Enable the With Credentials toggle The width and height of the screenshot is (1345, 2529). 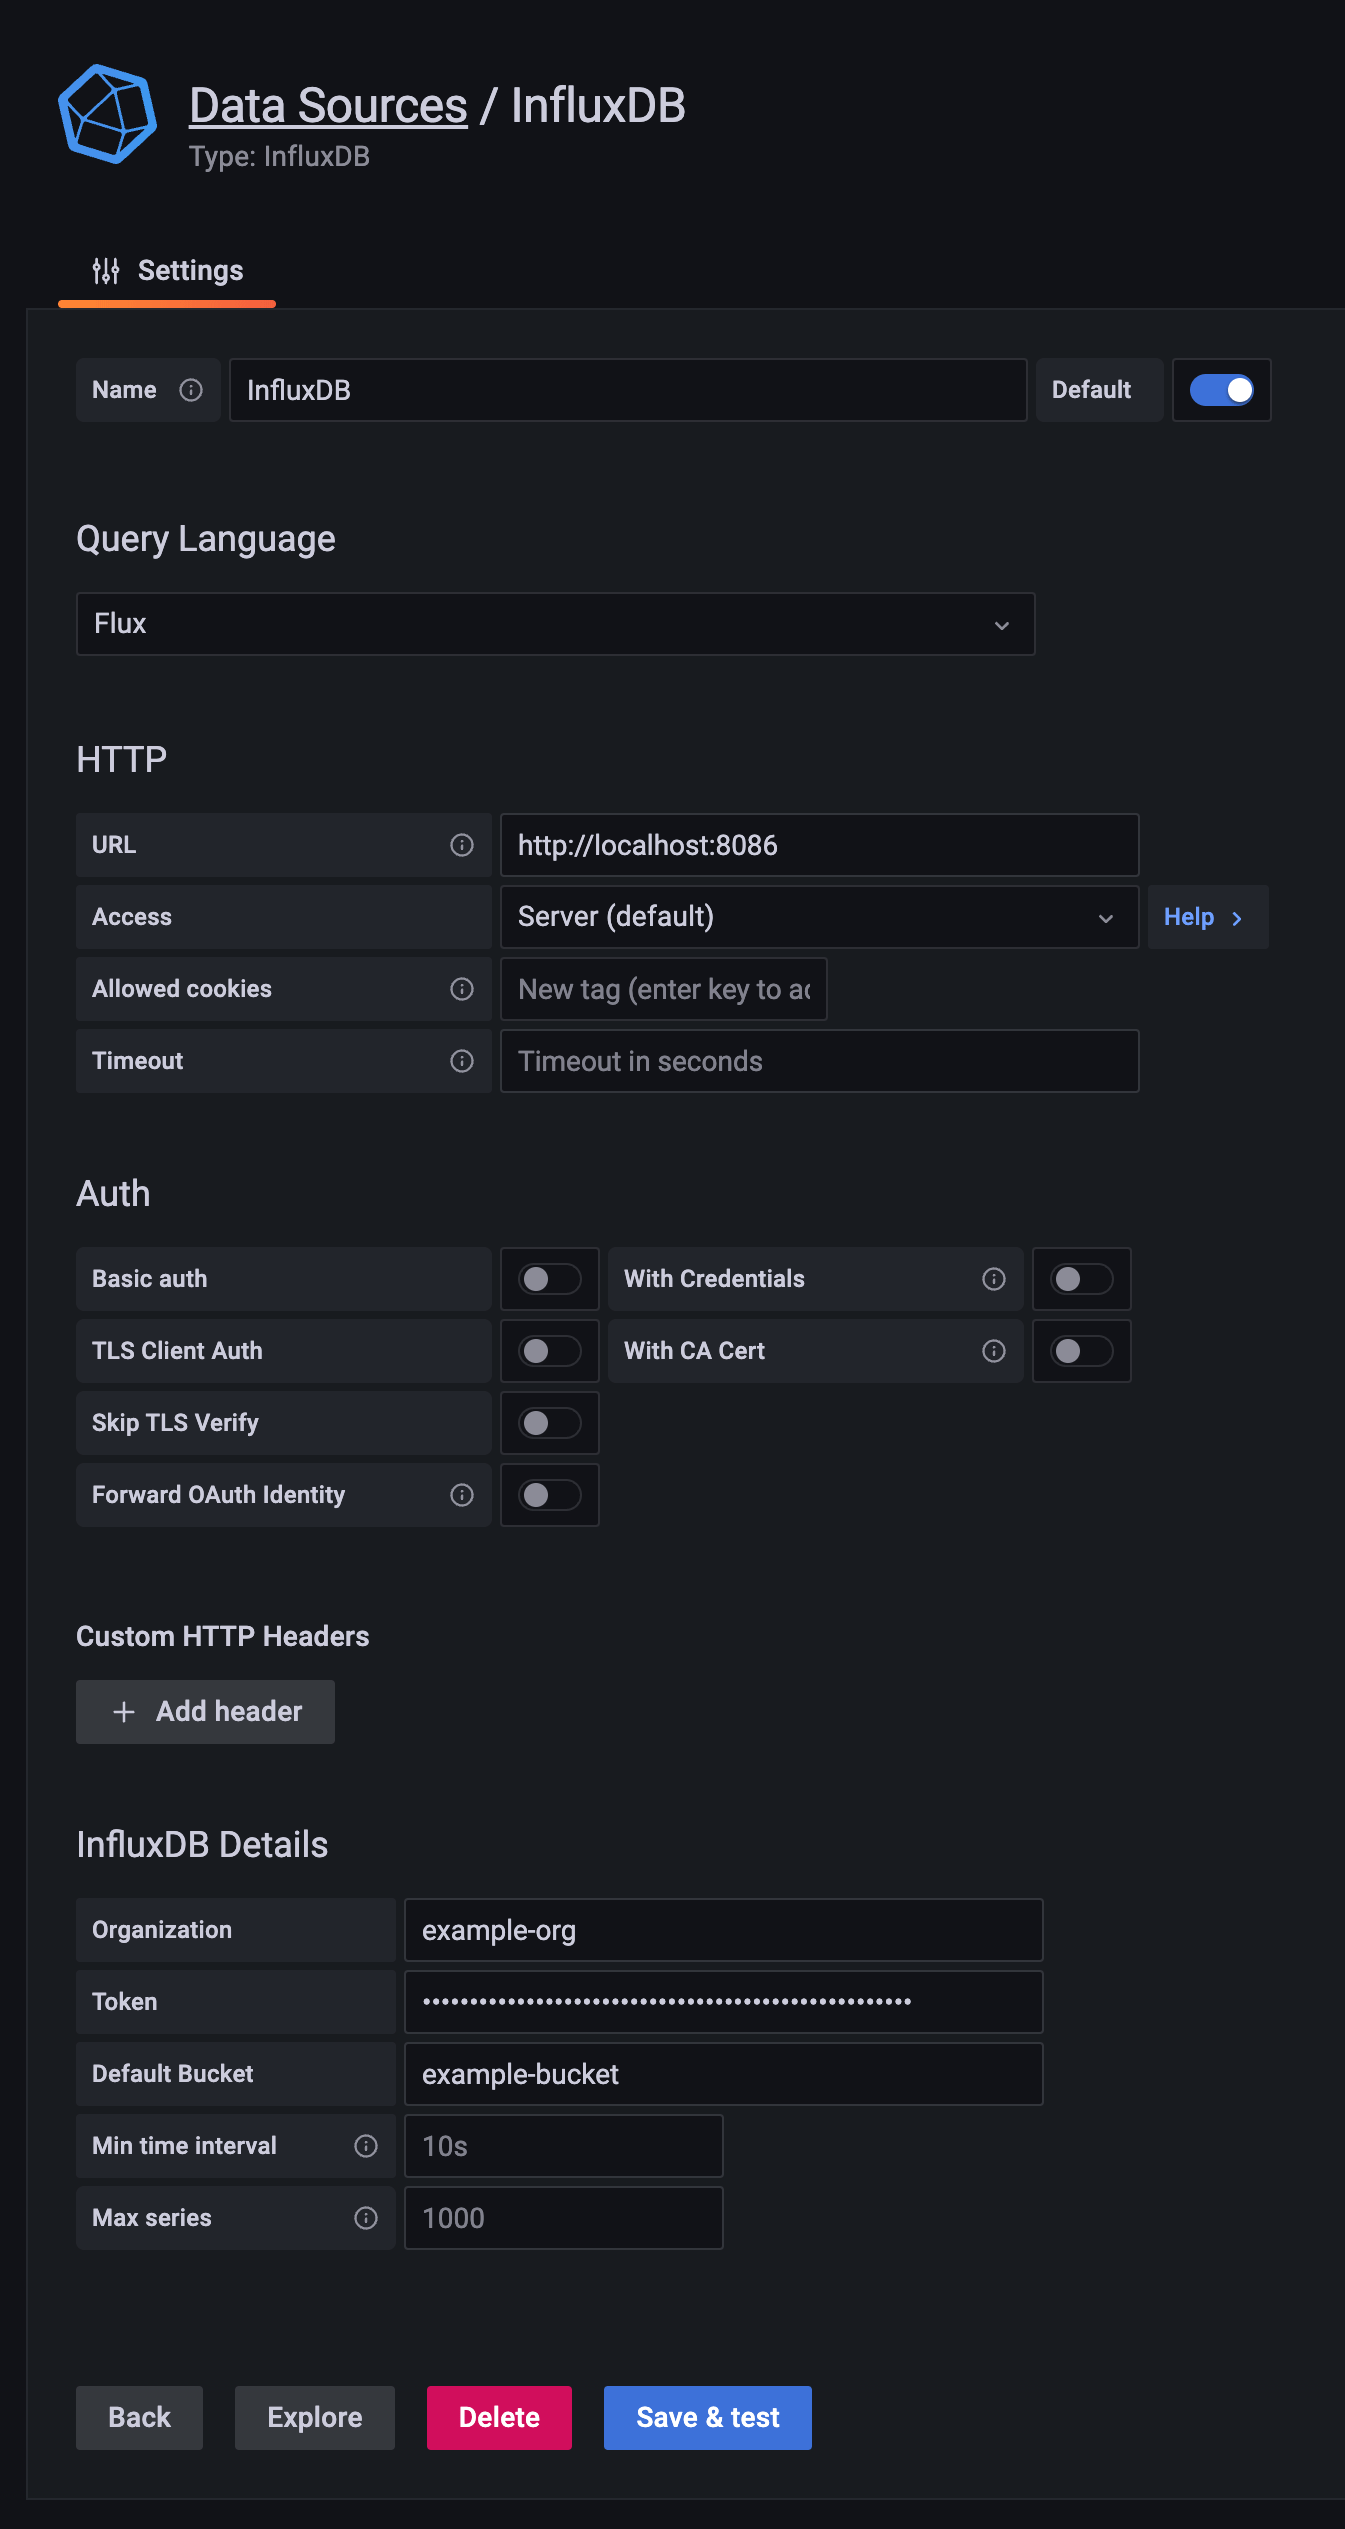tap(1082, 1279)
